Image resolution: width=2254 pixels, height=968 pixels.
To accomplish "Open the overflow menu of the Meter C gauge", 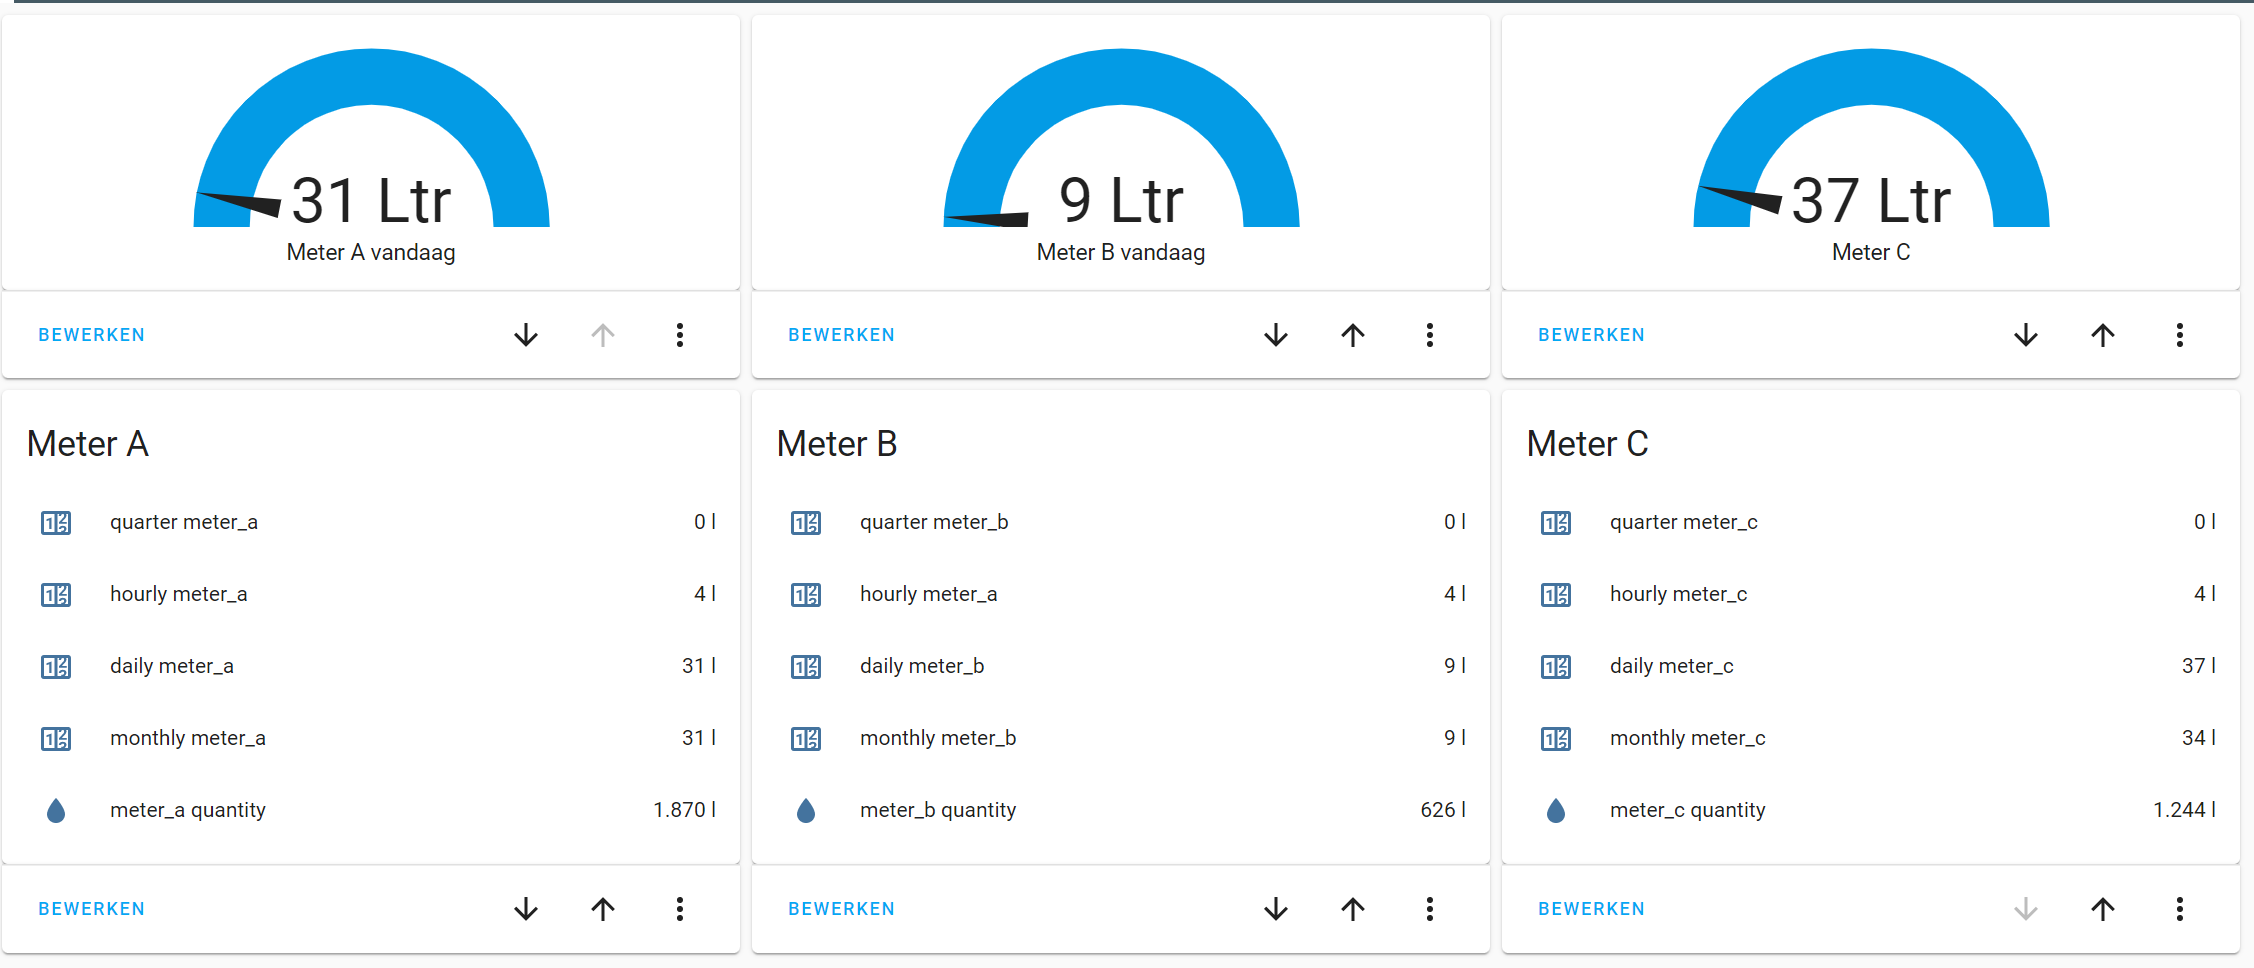I will tap(2180, 334).
